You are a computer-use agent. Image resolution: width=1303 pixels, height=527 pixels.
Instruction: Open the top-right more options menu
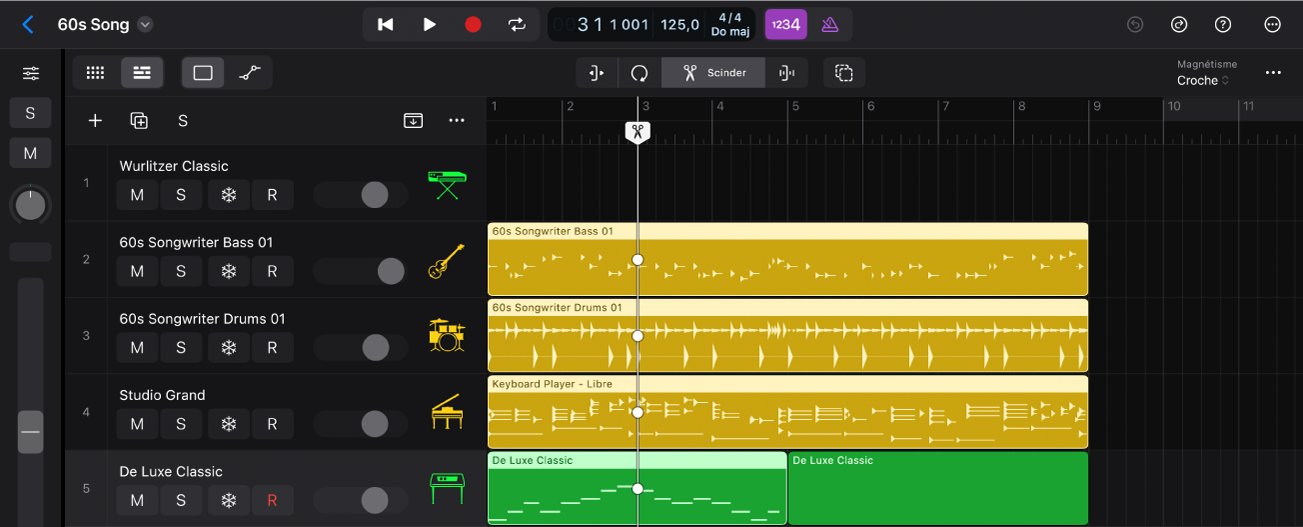click(x=1273, y=24)
